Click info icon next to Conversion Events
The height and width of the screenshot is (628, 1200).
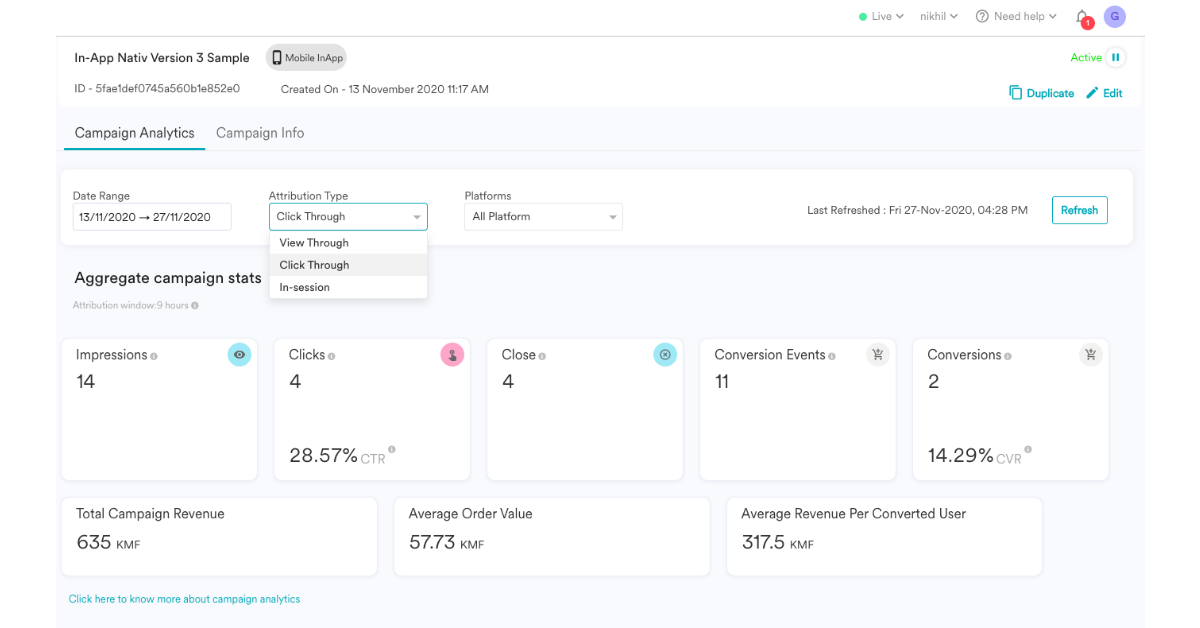coord(832,356)
